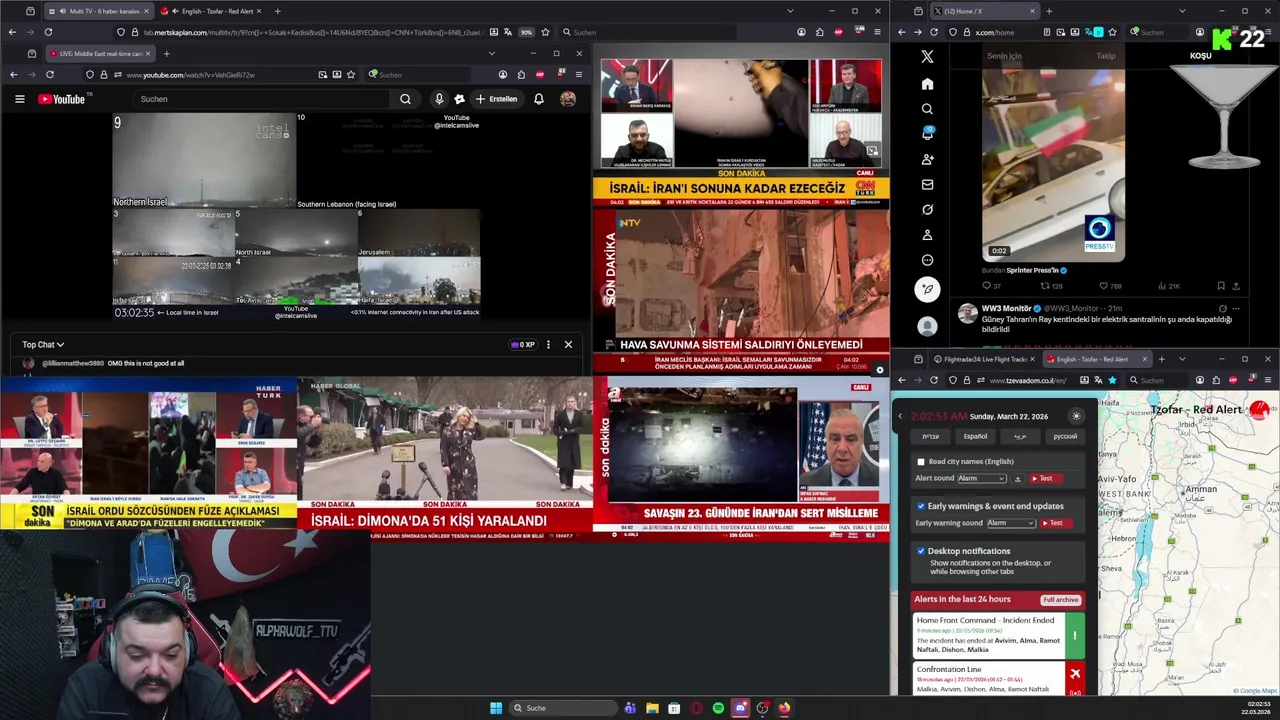The image size is (1280, 720).
Task: Click YouTube 'Erstellen' create button
Action: pyautogui.click(x=496, y=99)
